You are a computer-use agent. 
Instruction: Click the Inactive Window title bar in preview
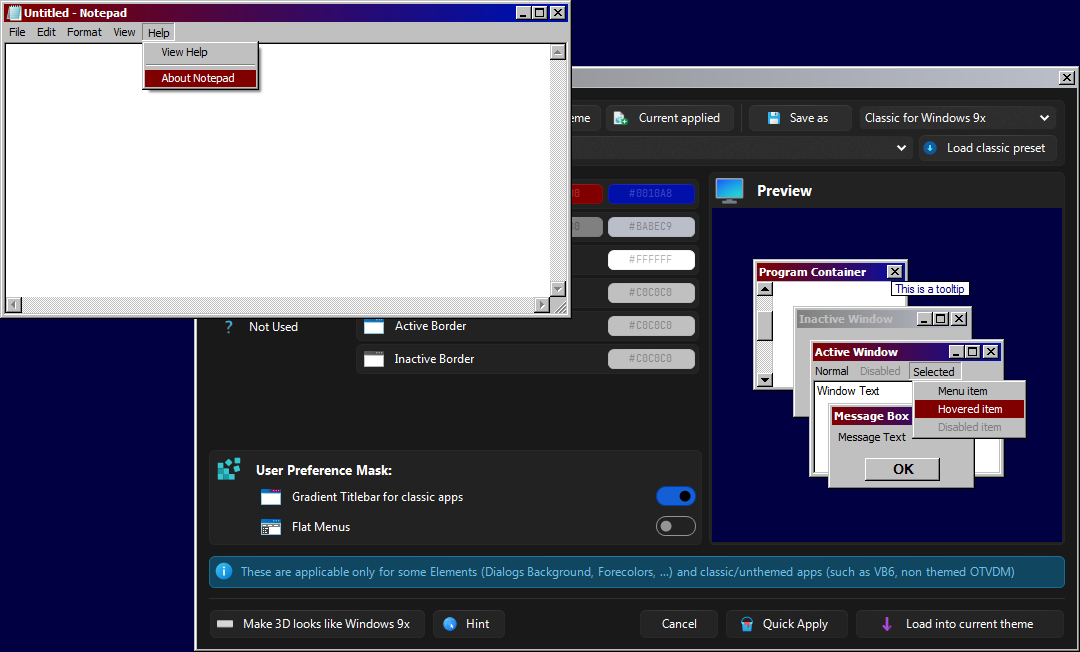(882, 319)
